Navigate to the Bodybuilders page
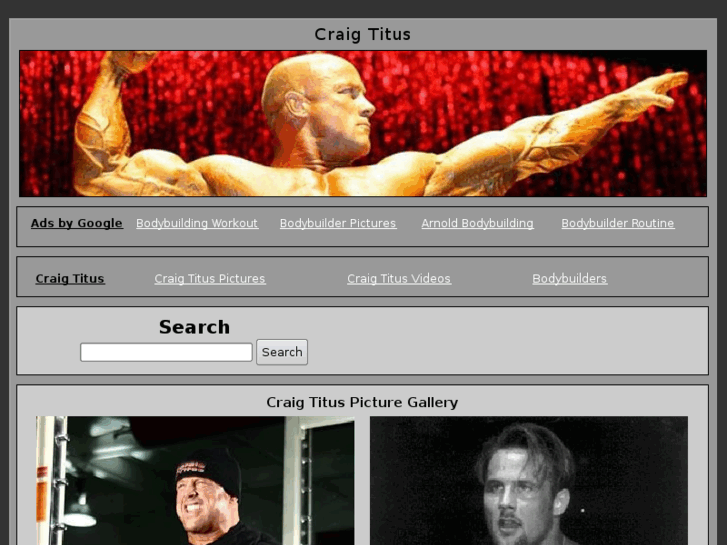Screen dimensions: 727x545 click(569, 278)
